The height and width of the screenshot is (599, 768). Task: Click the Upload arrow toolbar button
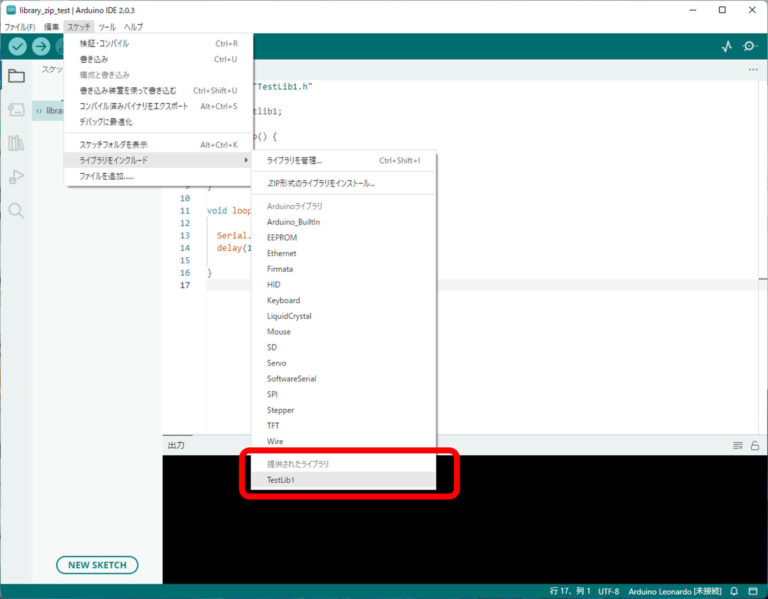41,46
